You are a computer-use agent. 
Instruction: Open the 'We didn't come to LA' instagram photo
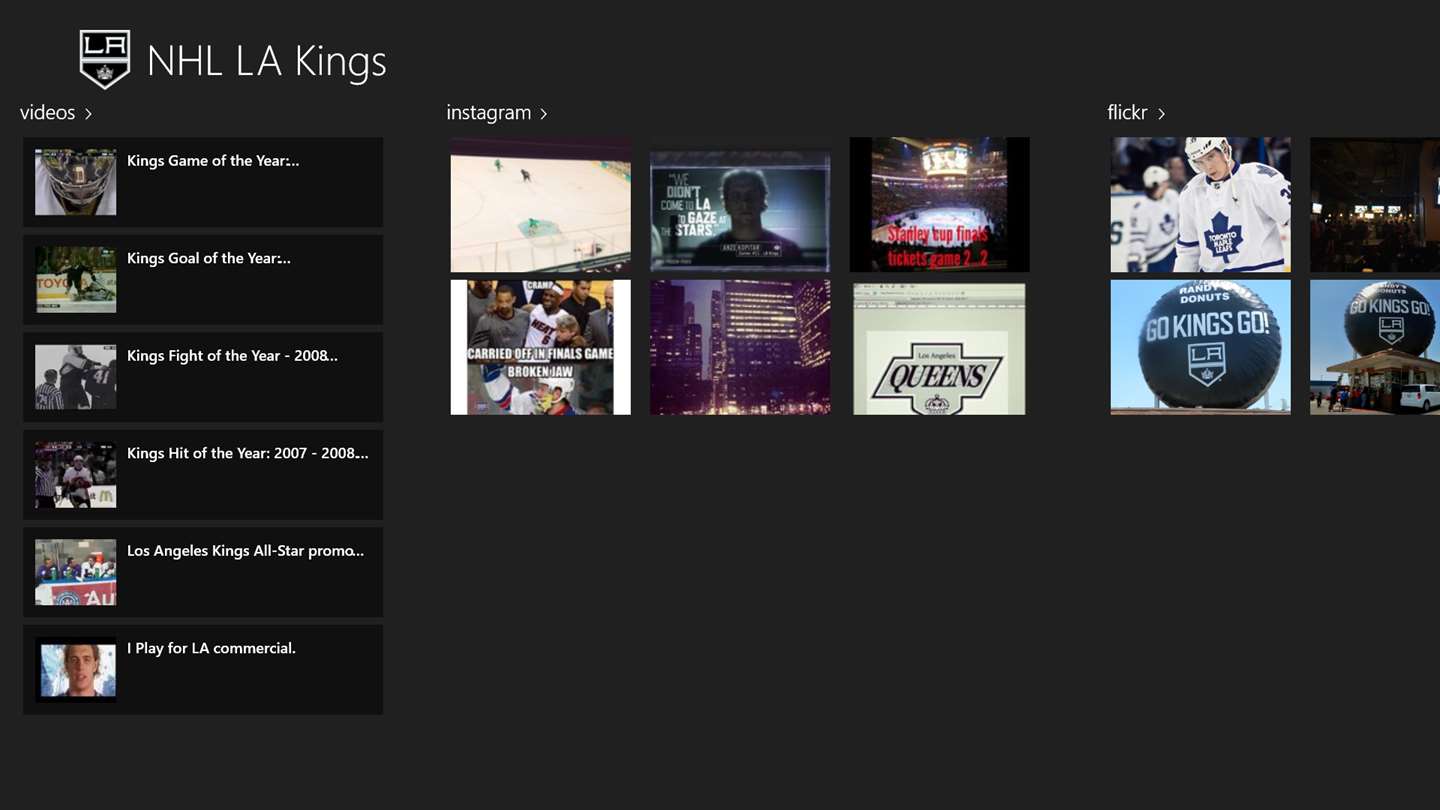740,205
